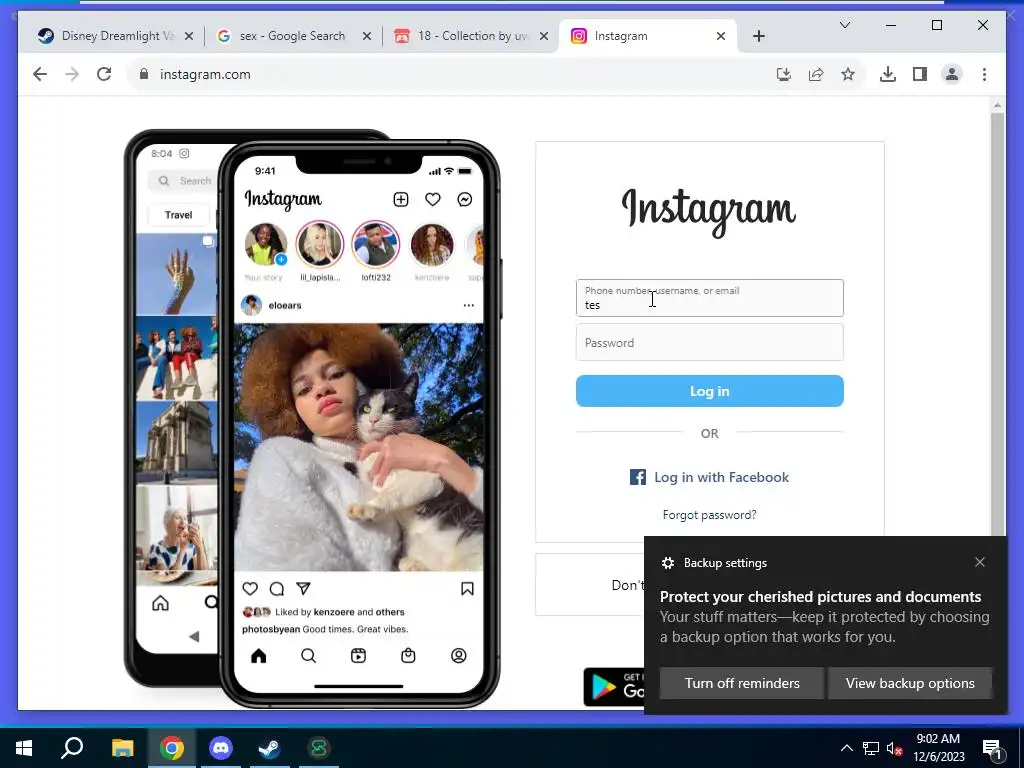Click Log in with Facebook
This screenshot has width=1024, height=768.
pyautogui.click(x=709, y=477)
